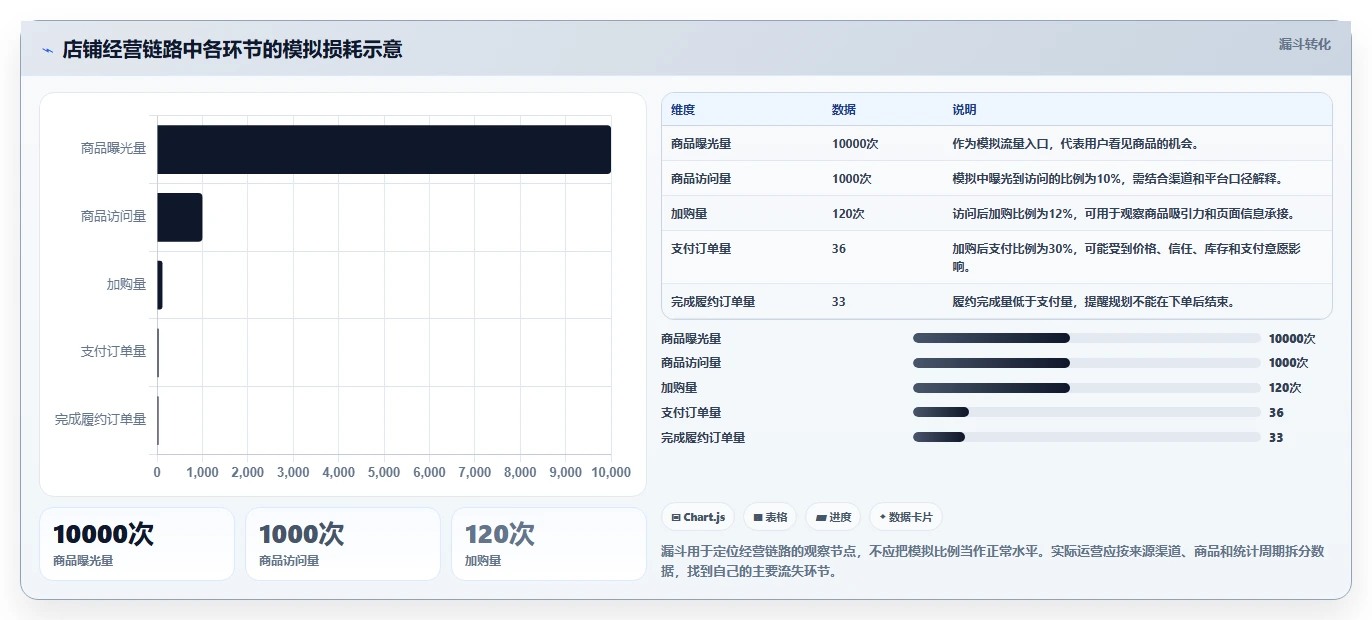Click the 商品曝光量 label on the chart axis
The height and width of the screenshot is (620, 1372).
tap(113, 148)
